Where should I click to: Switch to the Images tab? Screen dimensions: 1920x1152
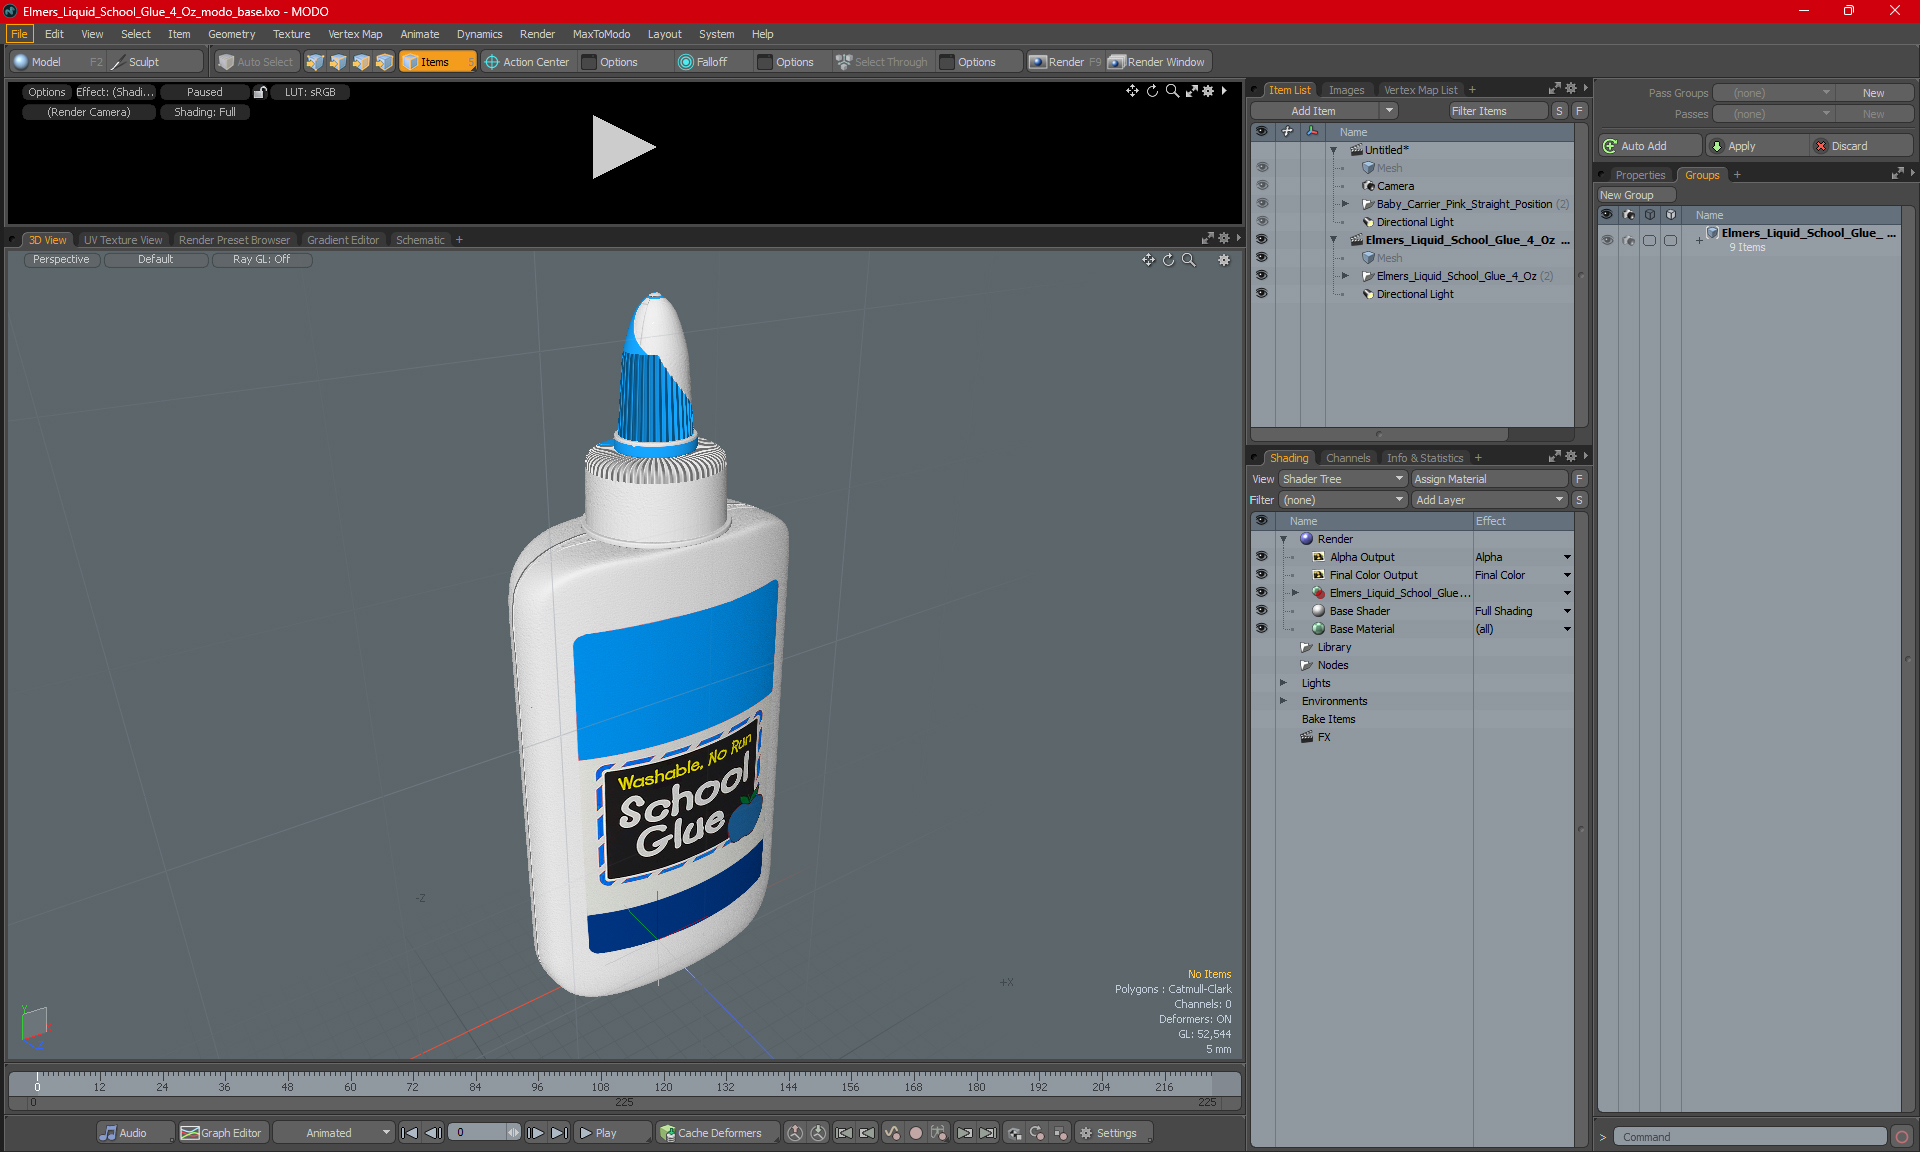pos(1346,90)
